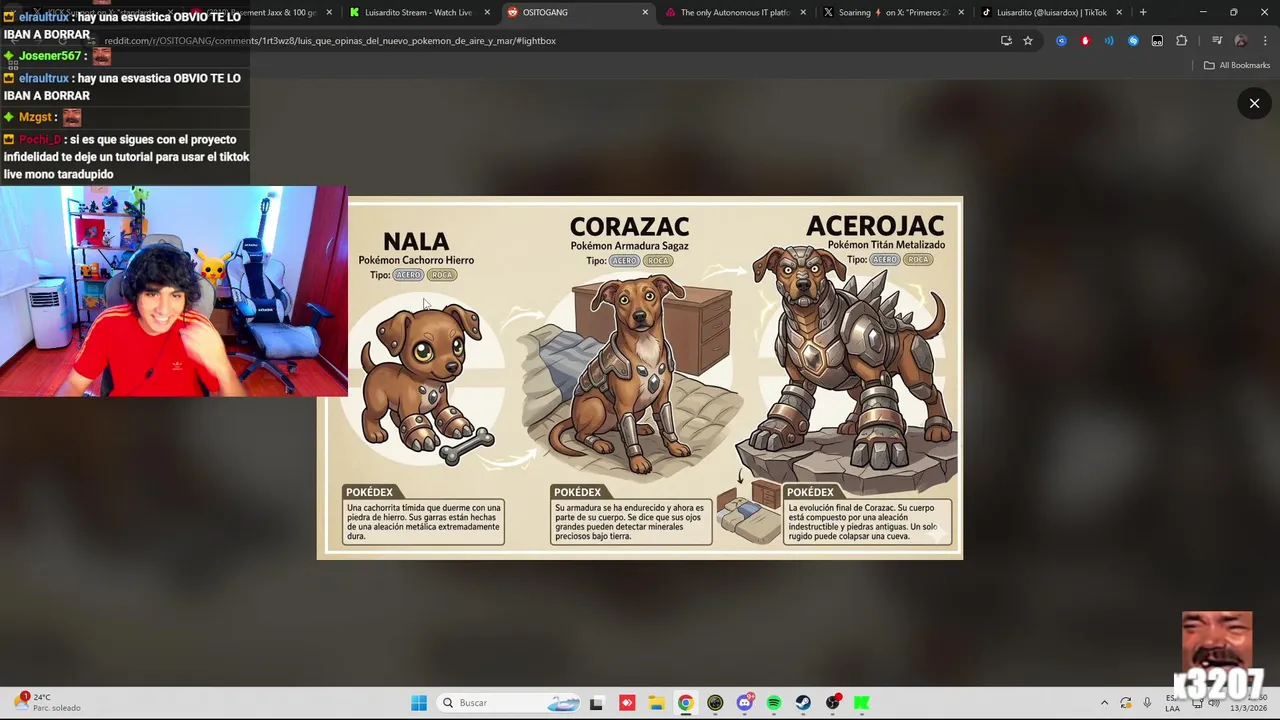Open the Extensions puzzle menu
Image resolution: width=1280 pixels, height=720 pixels.
[x=1181, y=41]
